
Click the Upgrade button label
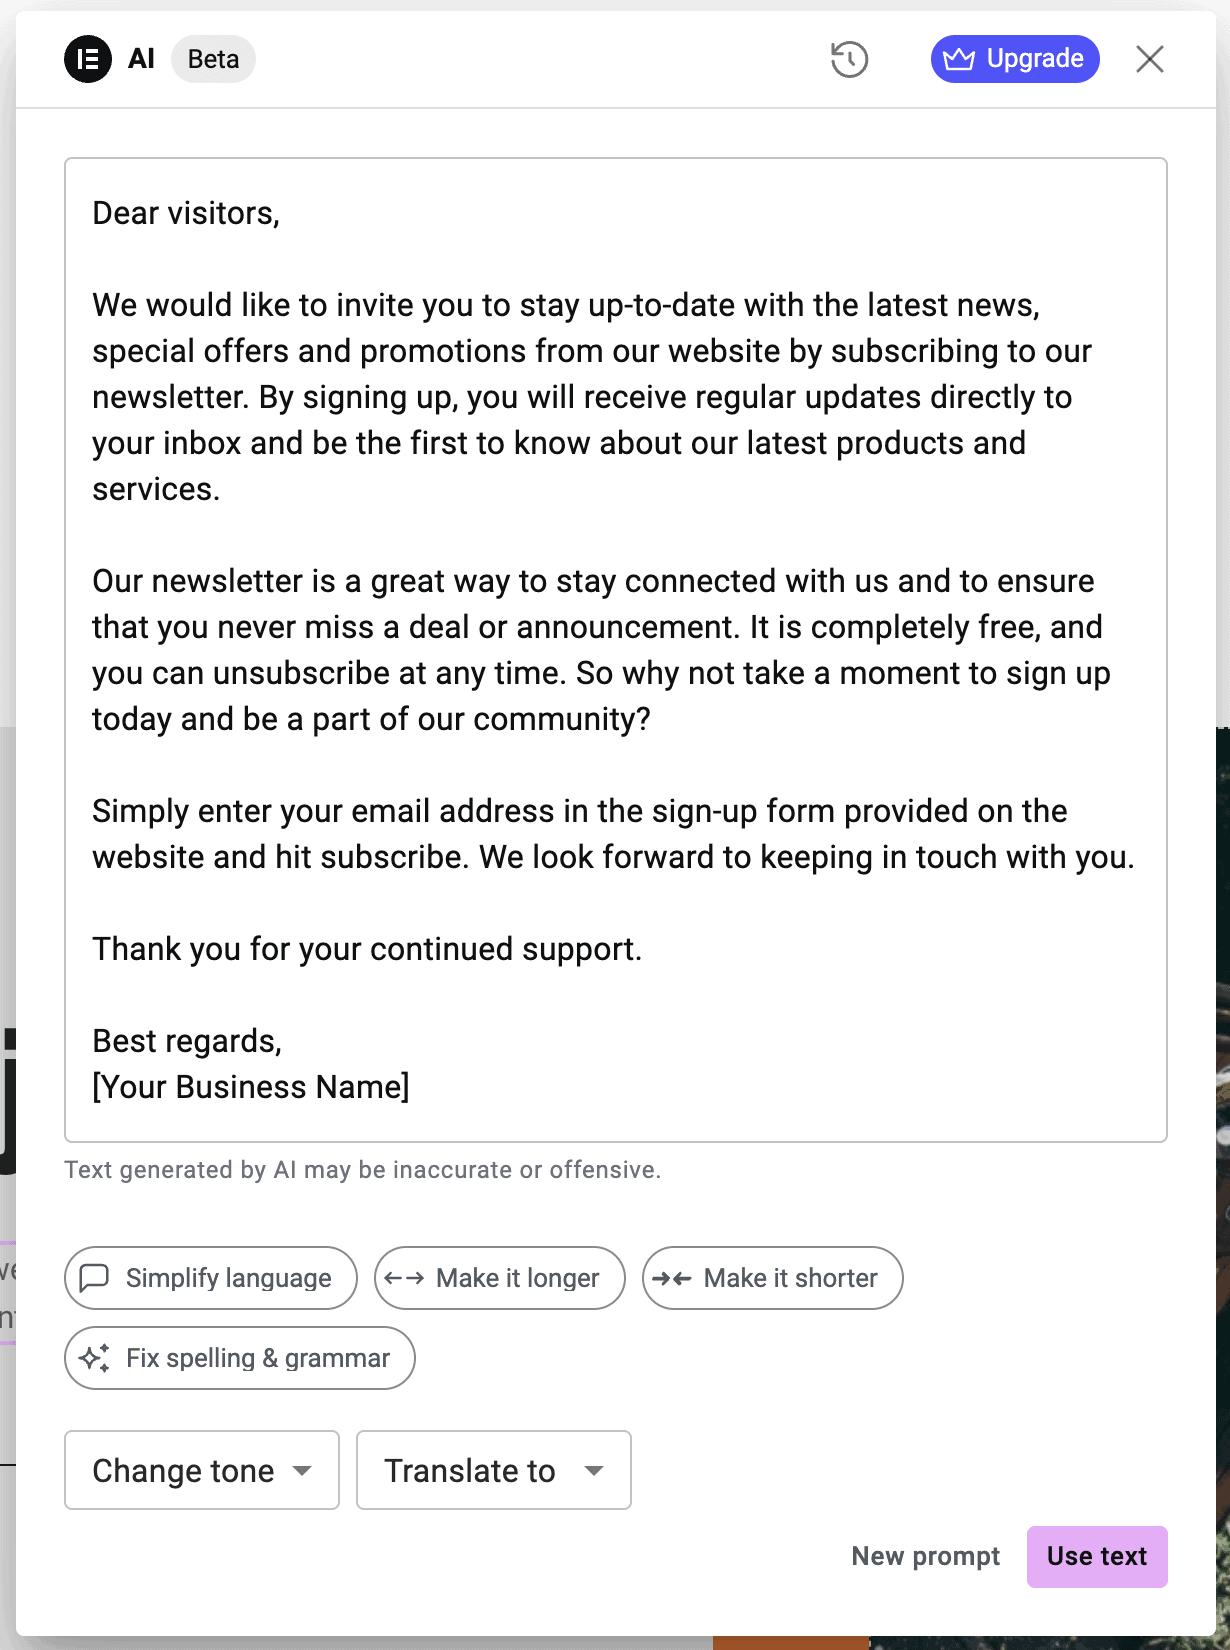1035,59
